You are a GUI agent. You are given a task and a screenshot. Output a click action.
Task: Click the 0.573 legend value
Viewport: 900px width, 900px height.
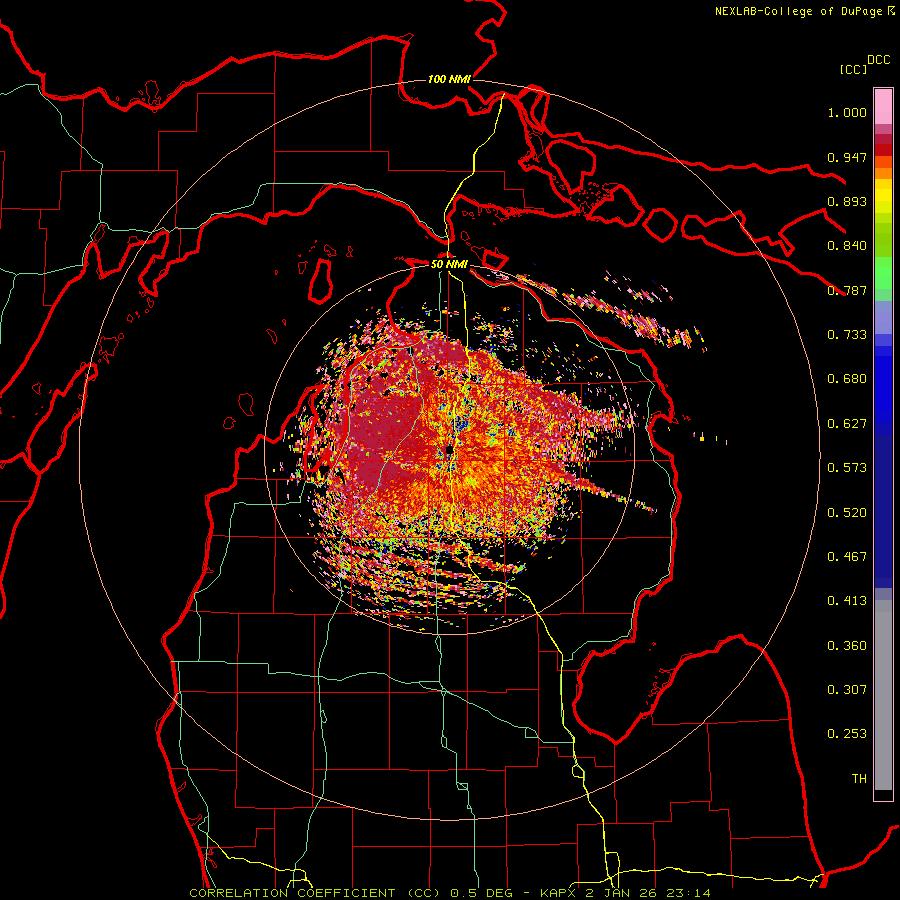click(847, 468)
